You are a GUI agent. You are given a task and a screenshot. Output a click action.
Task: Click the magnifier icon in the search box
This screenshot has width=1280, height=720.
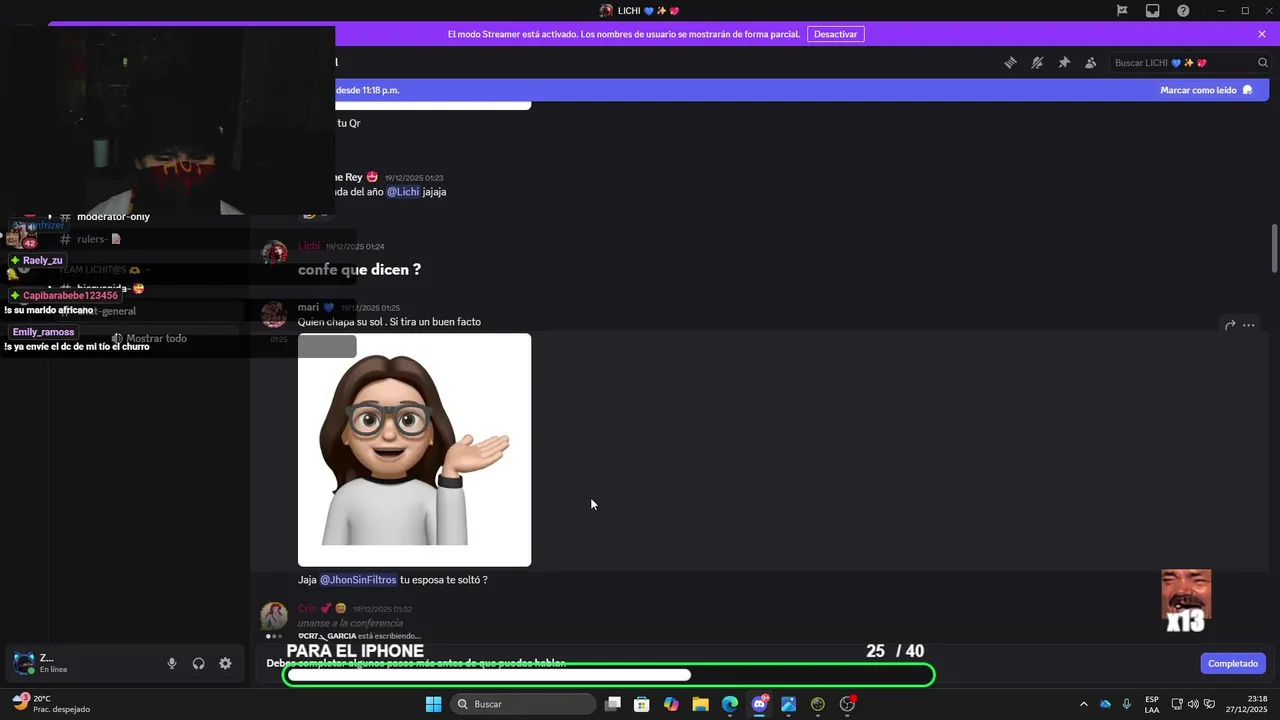(x=1262, y=62)
